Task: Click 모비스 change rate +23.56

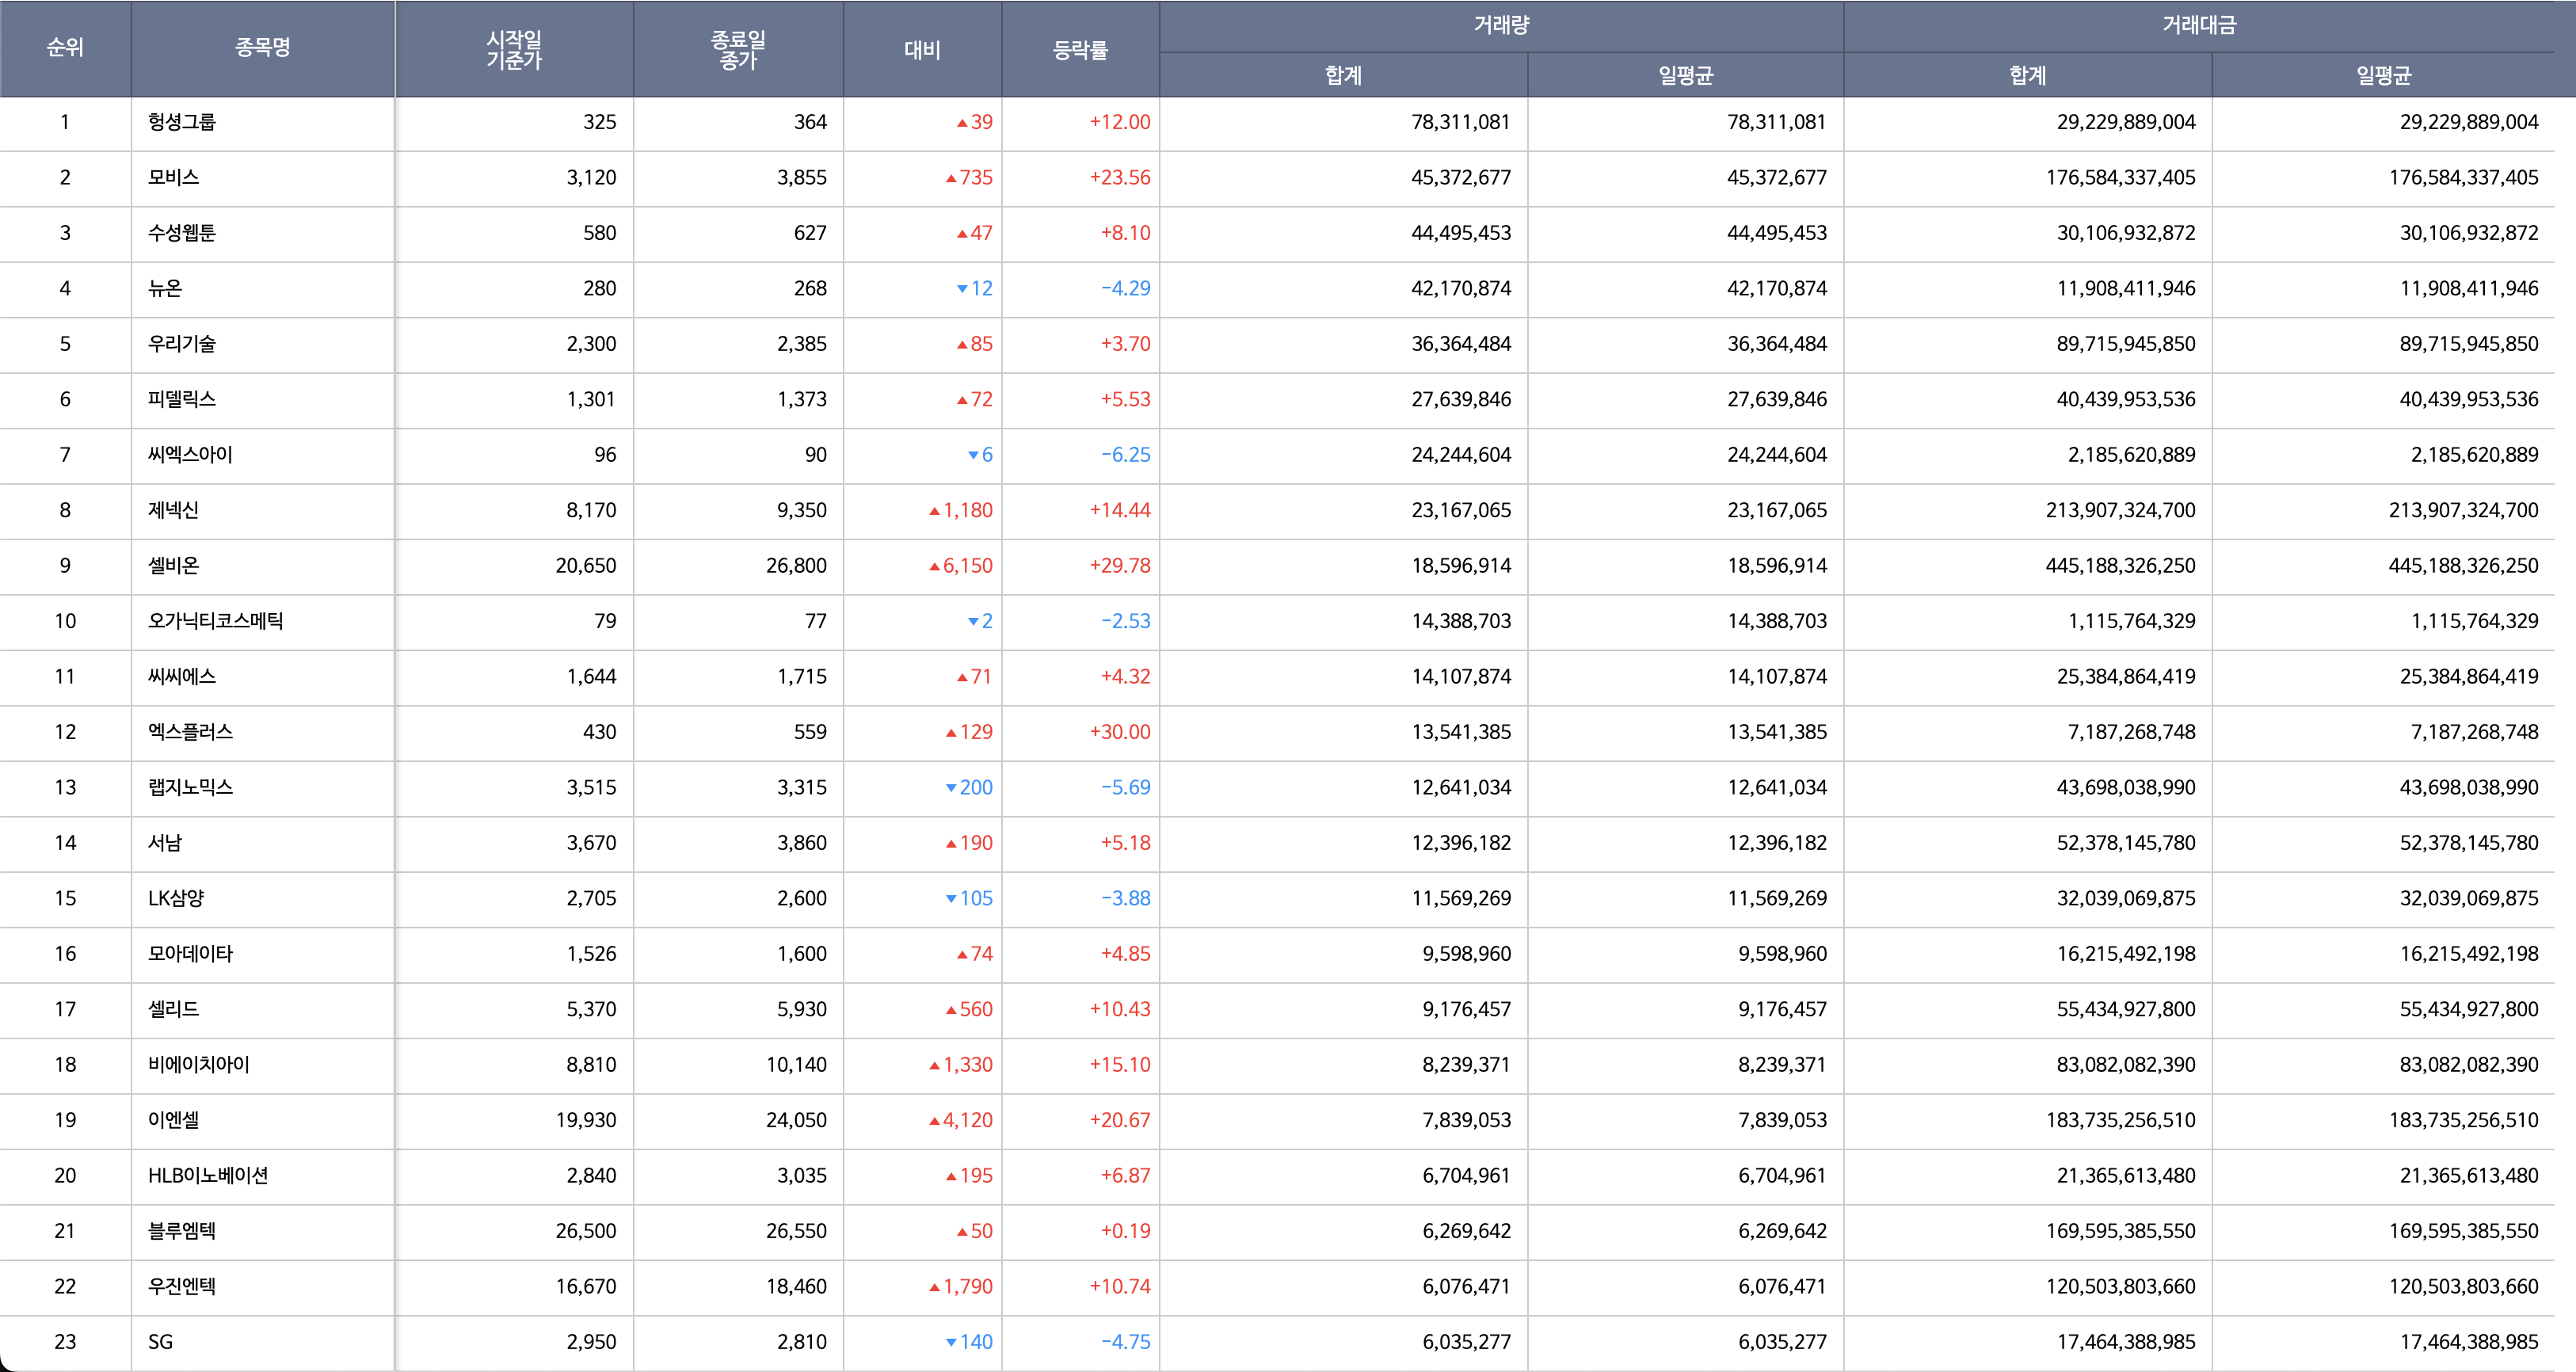Action: pos(1120,177)
